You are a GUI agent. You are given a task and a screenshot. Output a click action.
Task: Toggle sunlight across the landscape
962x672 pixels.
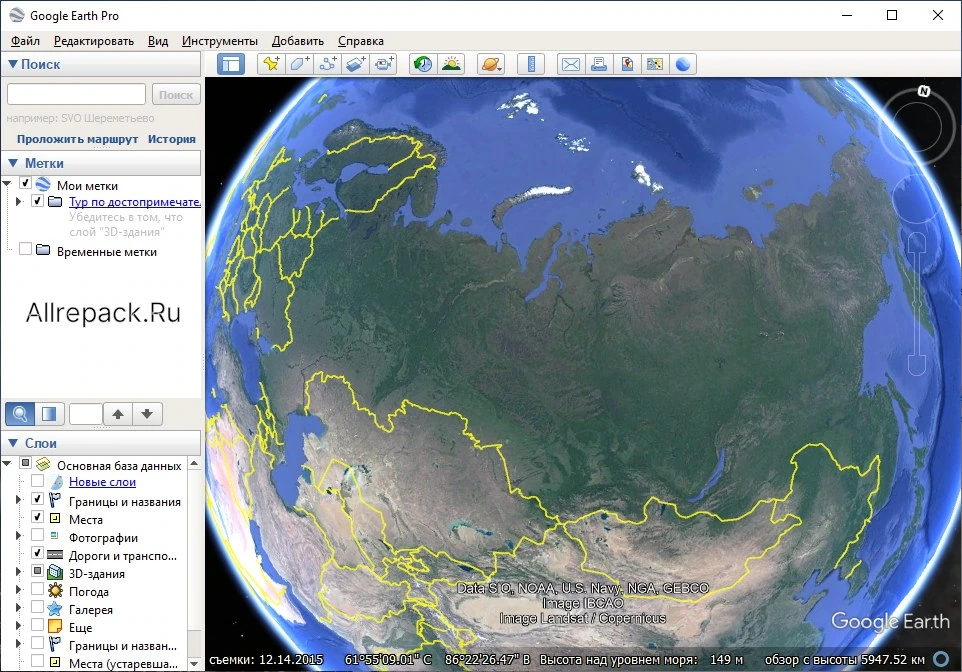pos(452,64)
